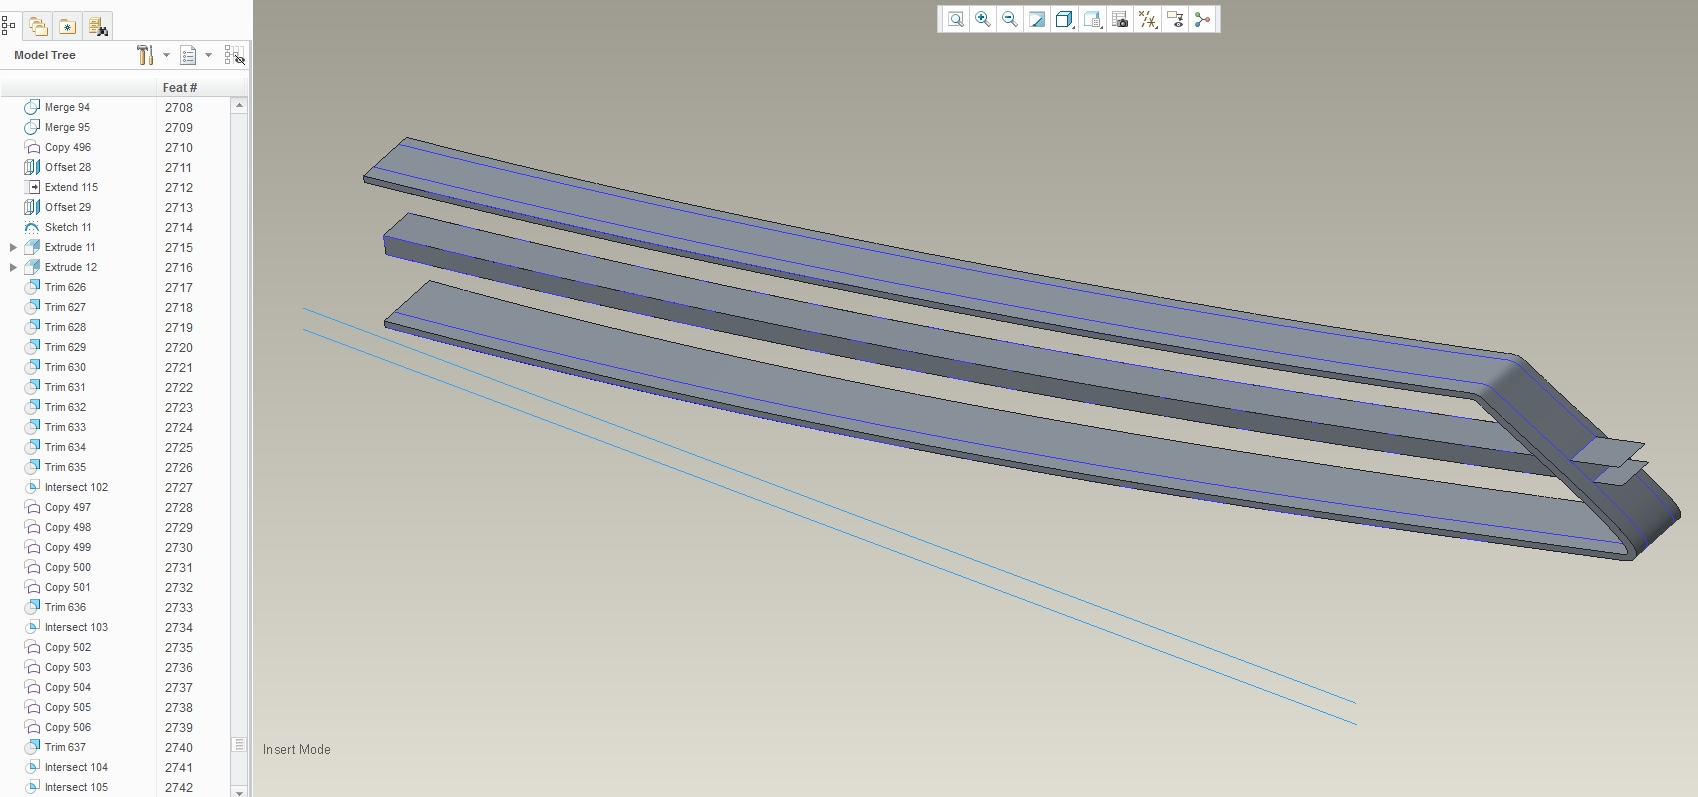
Task: Select the Offset 28 feature
Action: point(67,167)
